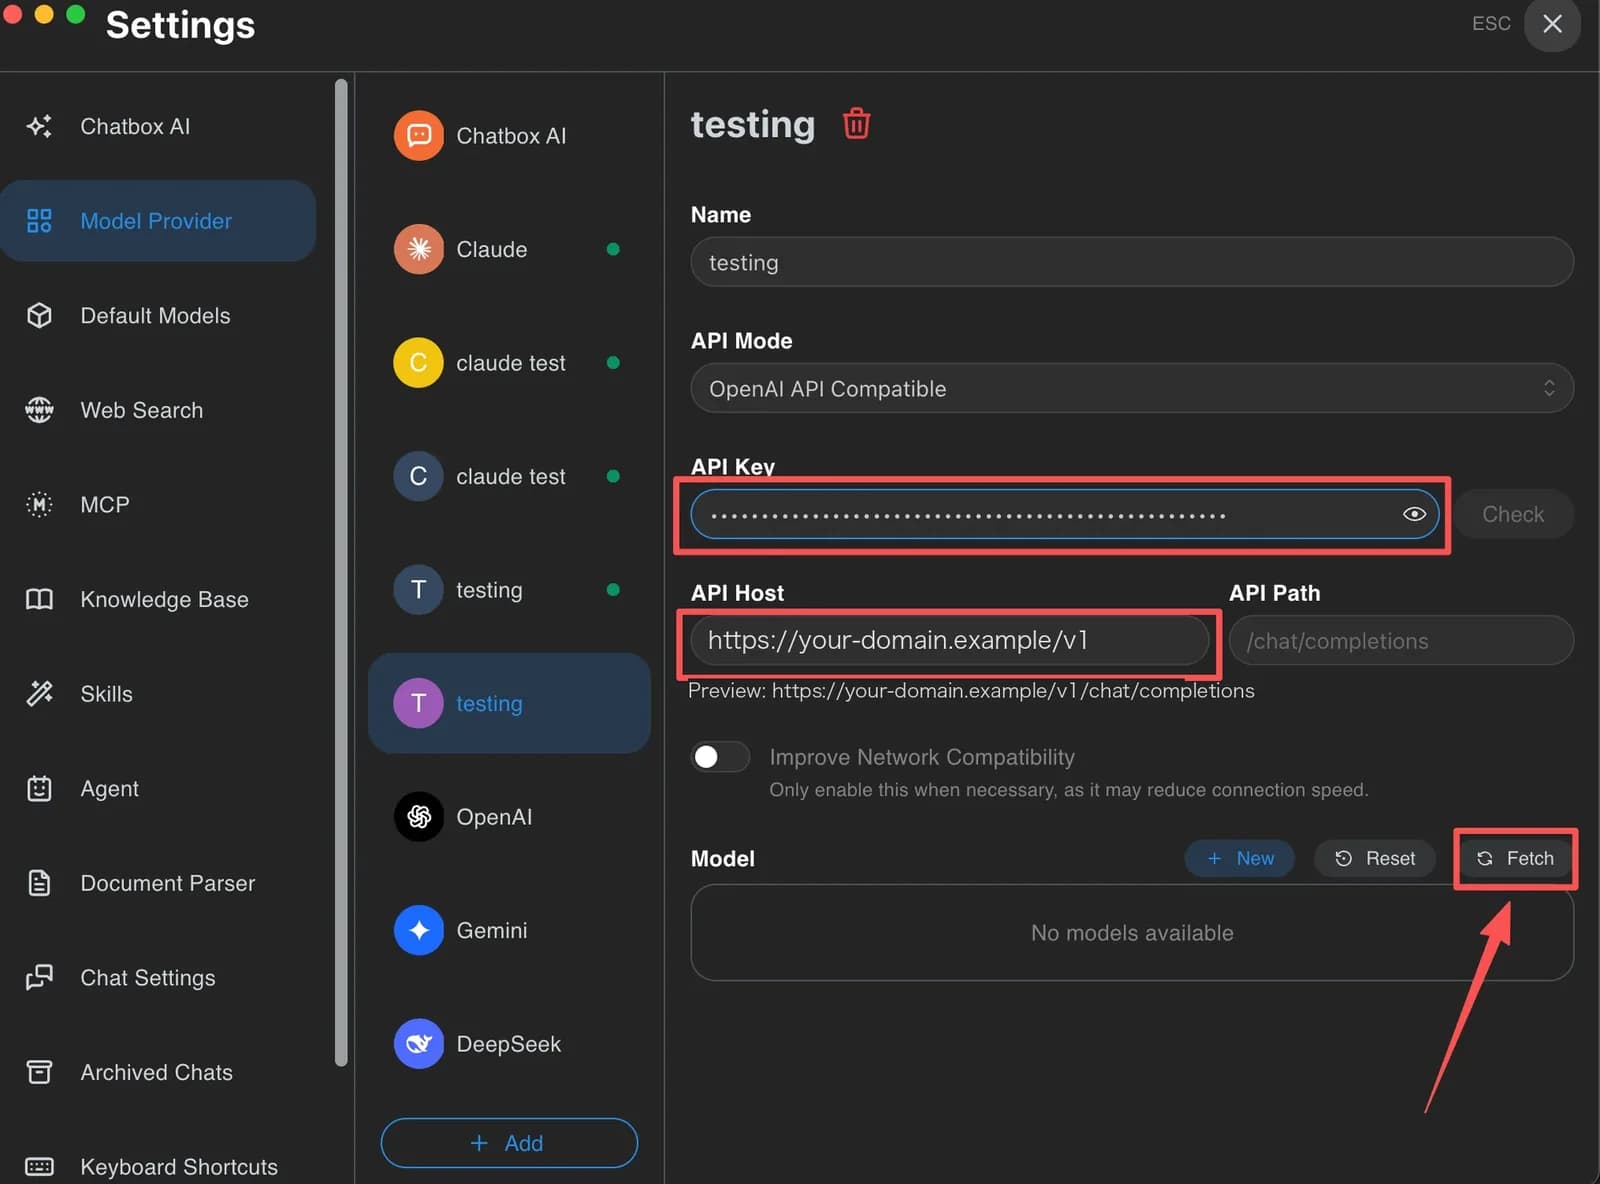1600x1184 pixels.
Task: Click the Chat Settings icon
Action: 39,978
